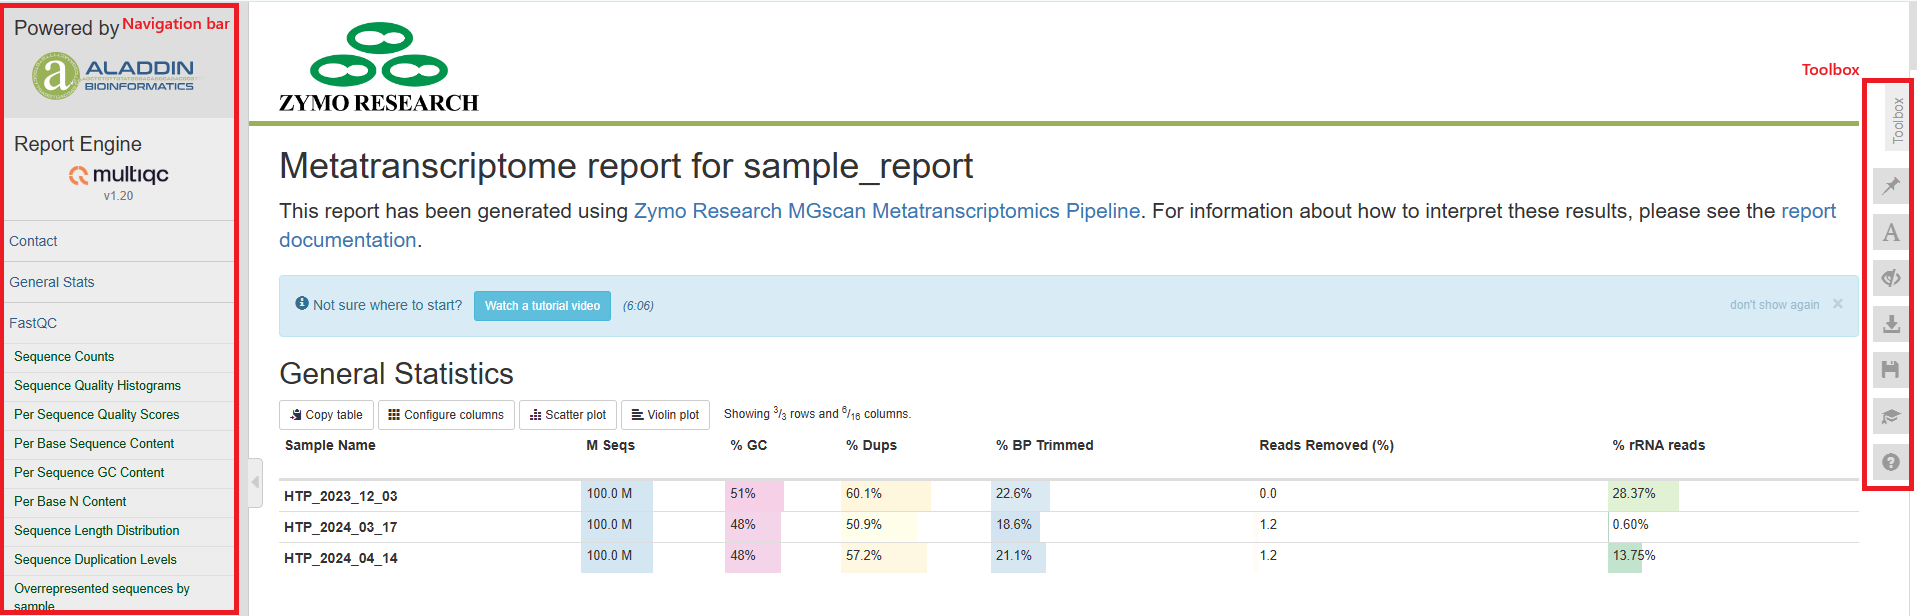Click the 'Showing 3/3 rows' column count text
This screenshot has width=1917, height=616.
pos(817,414)
